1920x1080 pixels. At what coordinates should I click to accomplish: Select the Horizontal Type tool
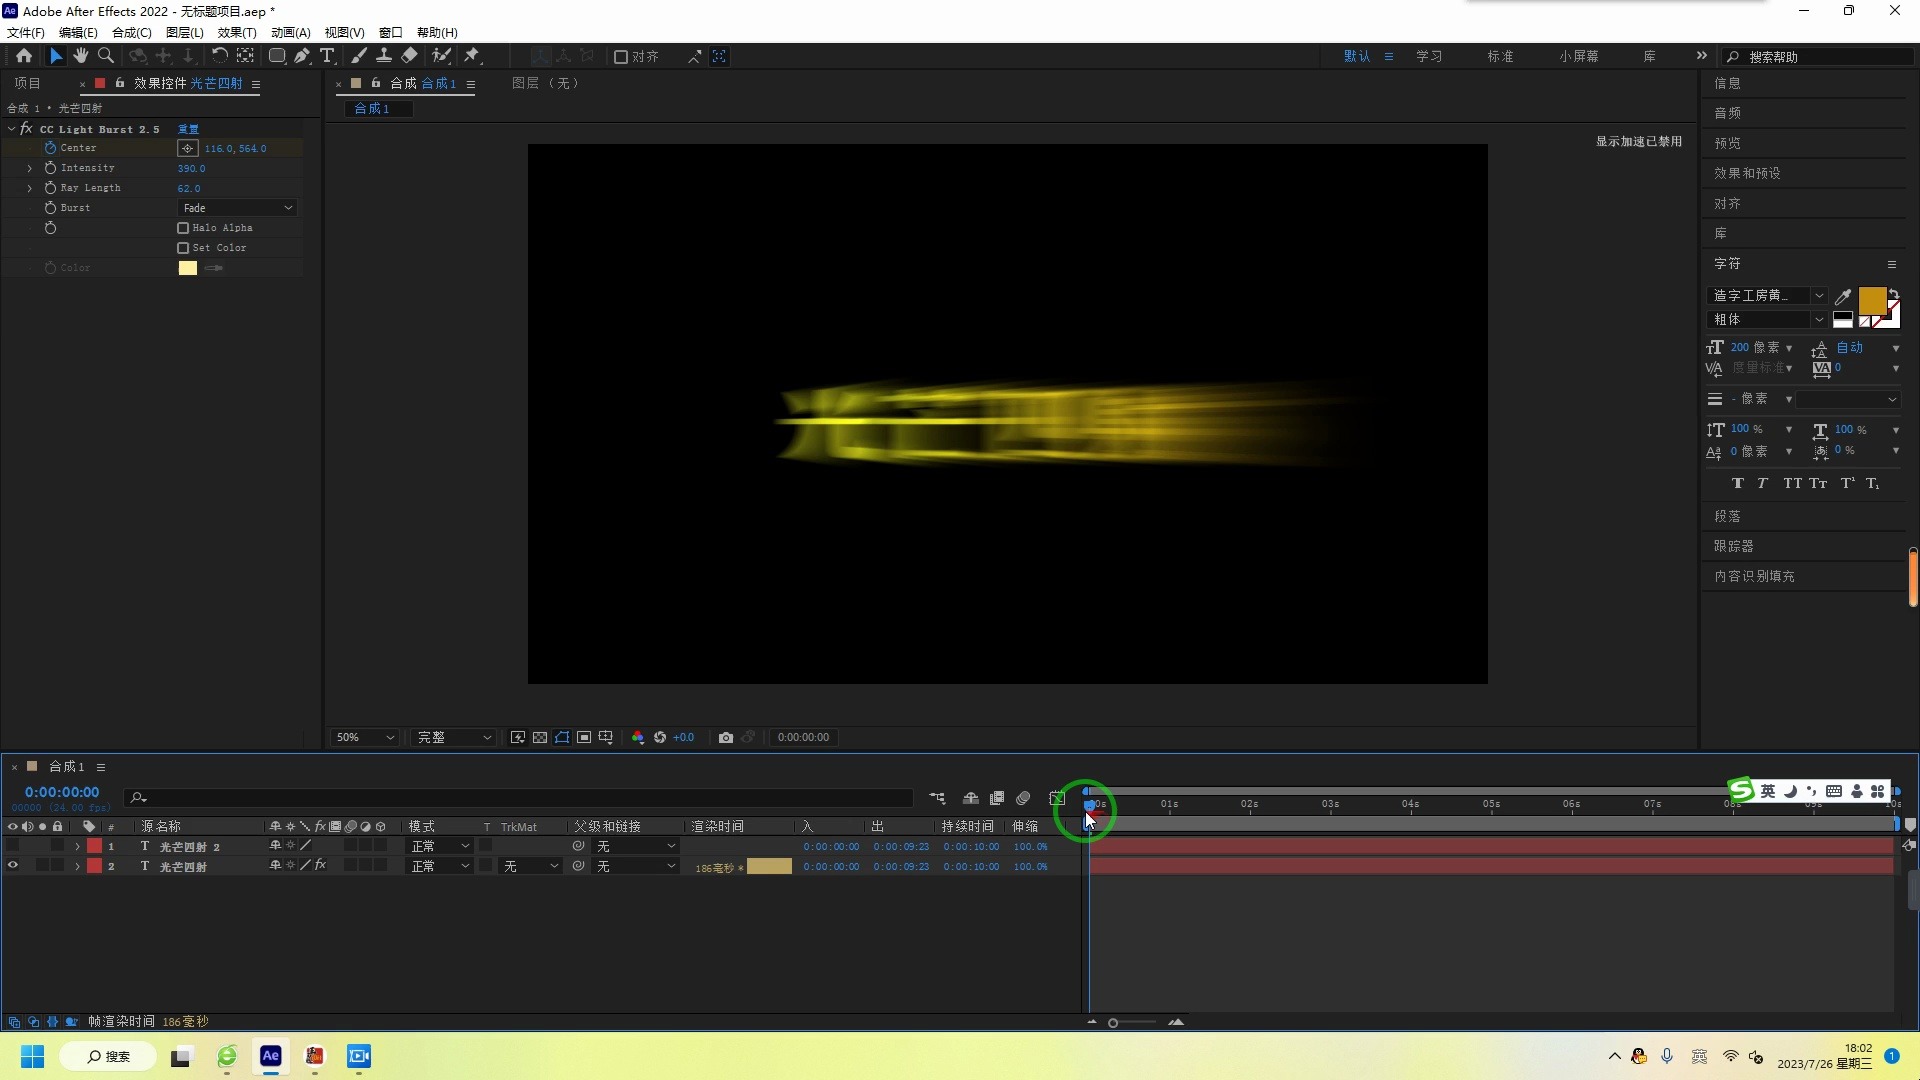coord(327,56)
